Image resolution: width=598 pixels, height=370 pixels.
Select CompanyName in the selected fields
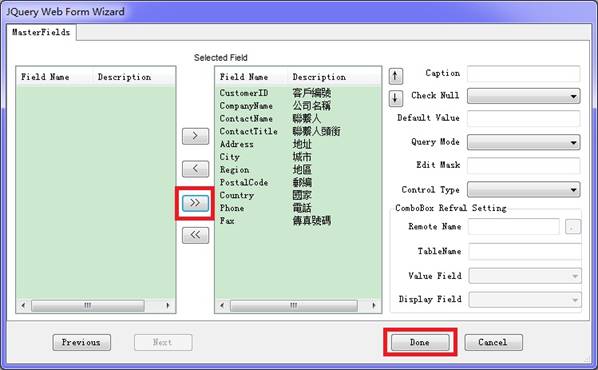pyautogui.click(x=298, y=106)
